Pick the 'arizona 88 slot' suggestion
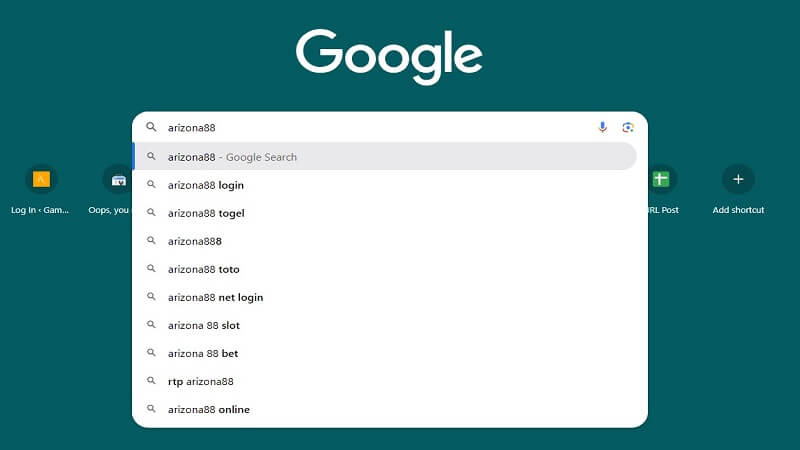 click(x=204, y=325)
